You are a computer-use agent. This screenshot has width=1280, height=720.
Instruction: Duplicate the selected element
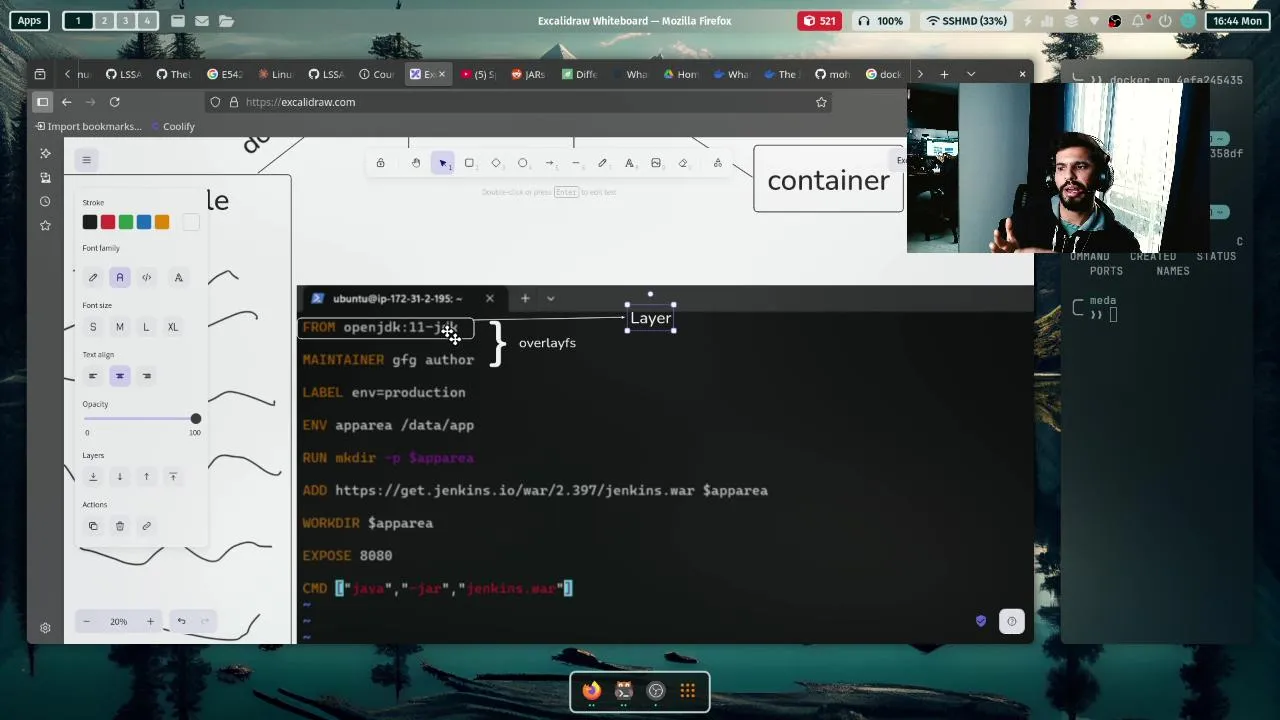coord(93,526)
